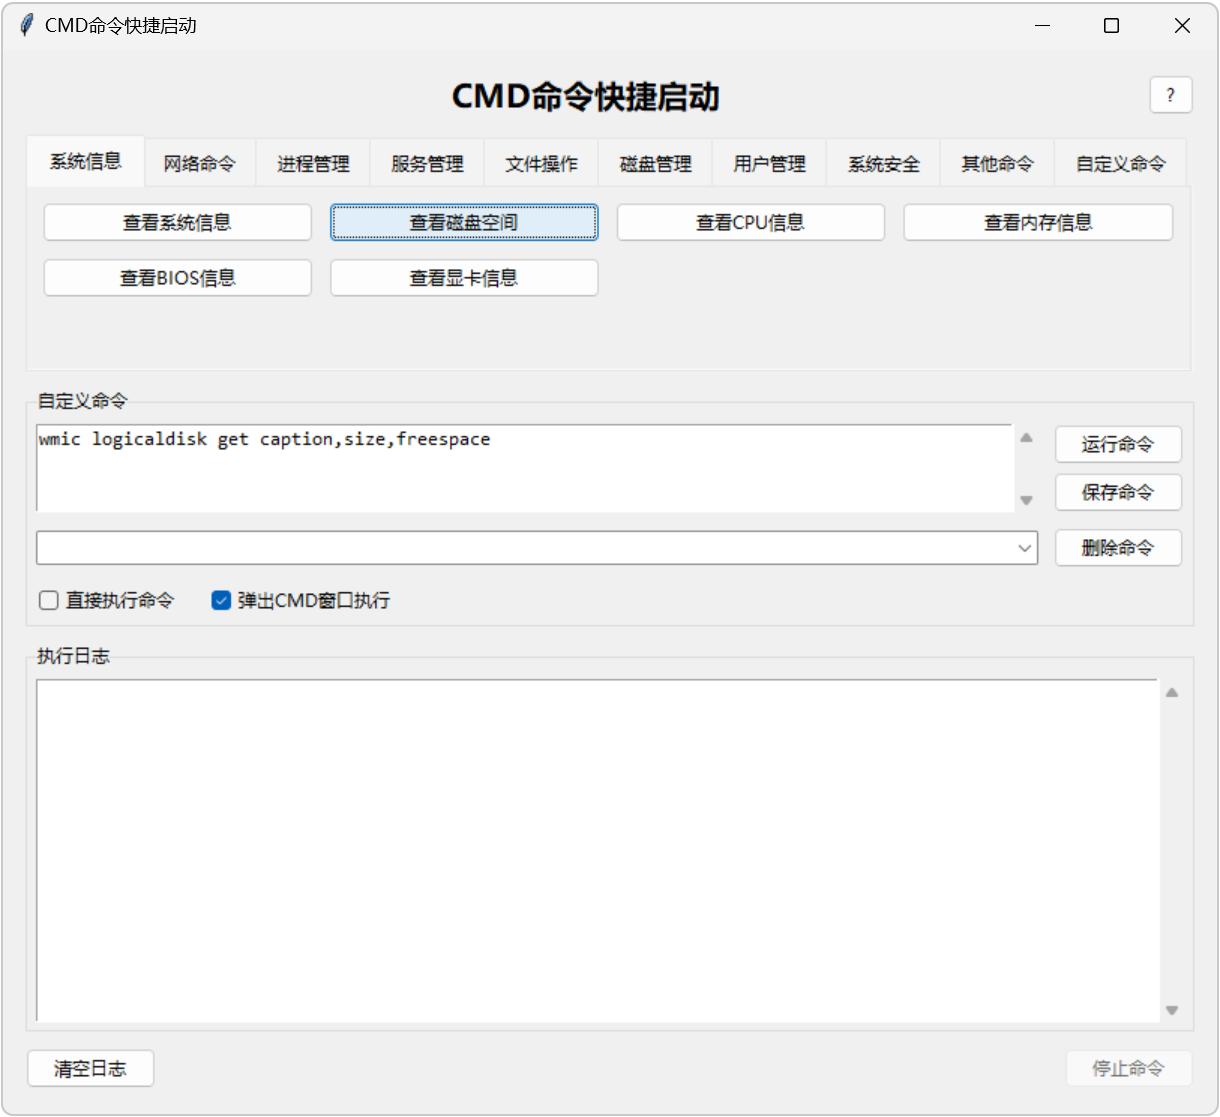
Task: Click the 删除命令 button
Action: (x=1118, y=548)
